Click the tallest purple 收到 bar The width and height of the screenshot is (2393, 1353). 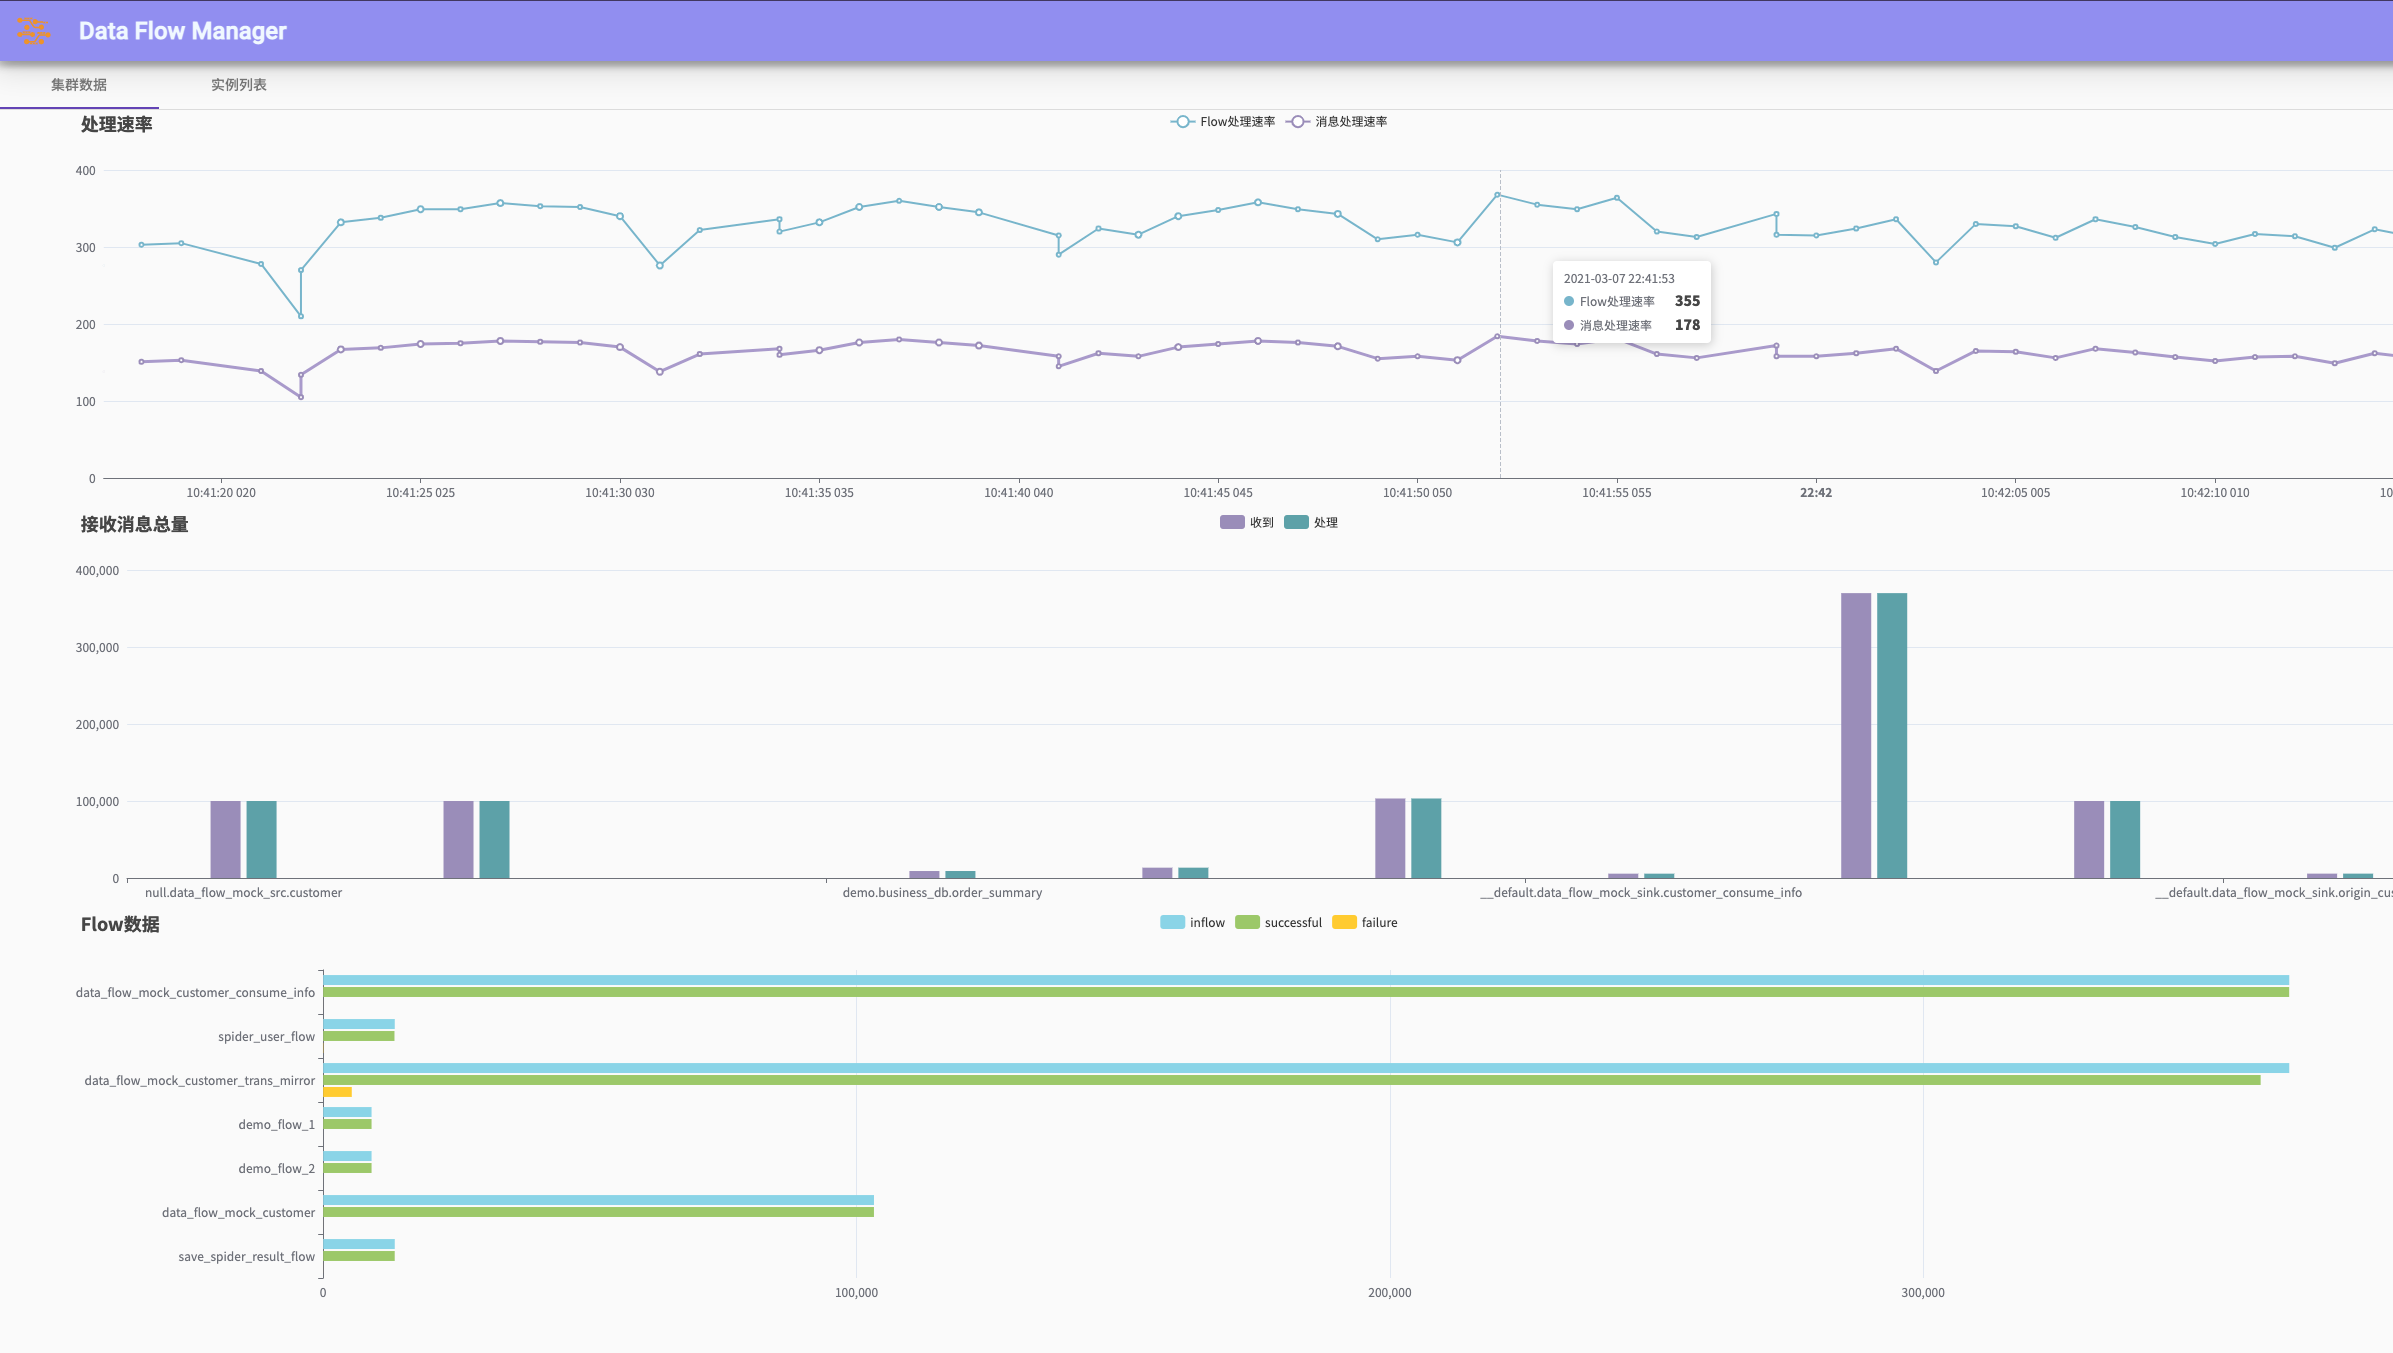coord(1855,735)
